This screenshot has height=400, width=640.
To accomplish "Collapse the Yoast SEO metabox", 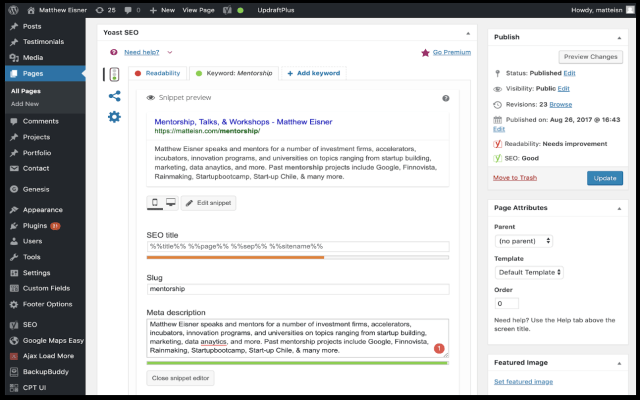I will (x=468, y=33).
